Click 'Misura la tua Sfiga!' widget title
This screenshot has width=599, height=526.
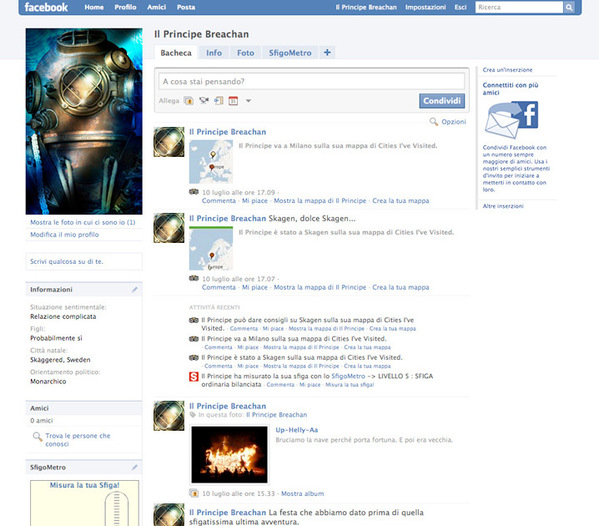tap(84, 485)
